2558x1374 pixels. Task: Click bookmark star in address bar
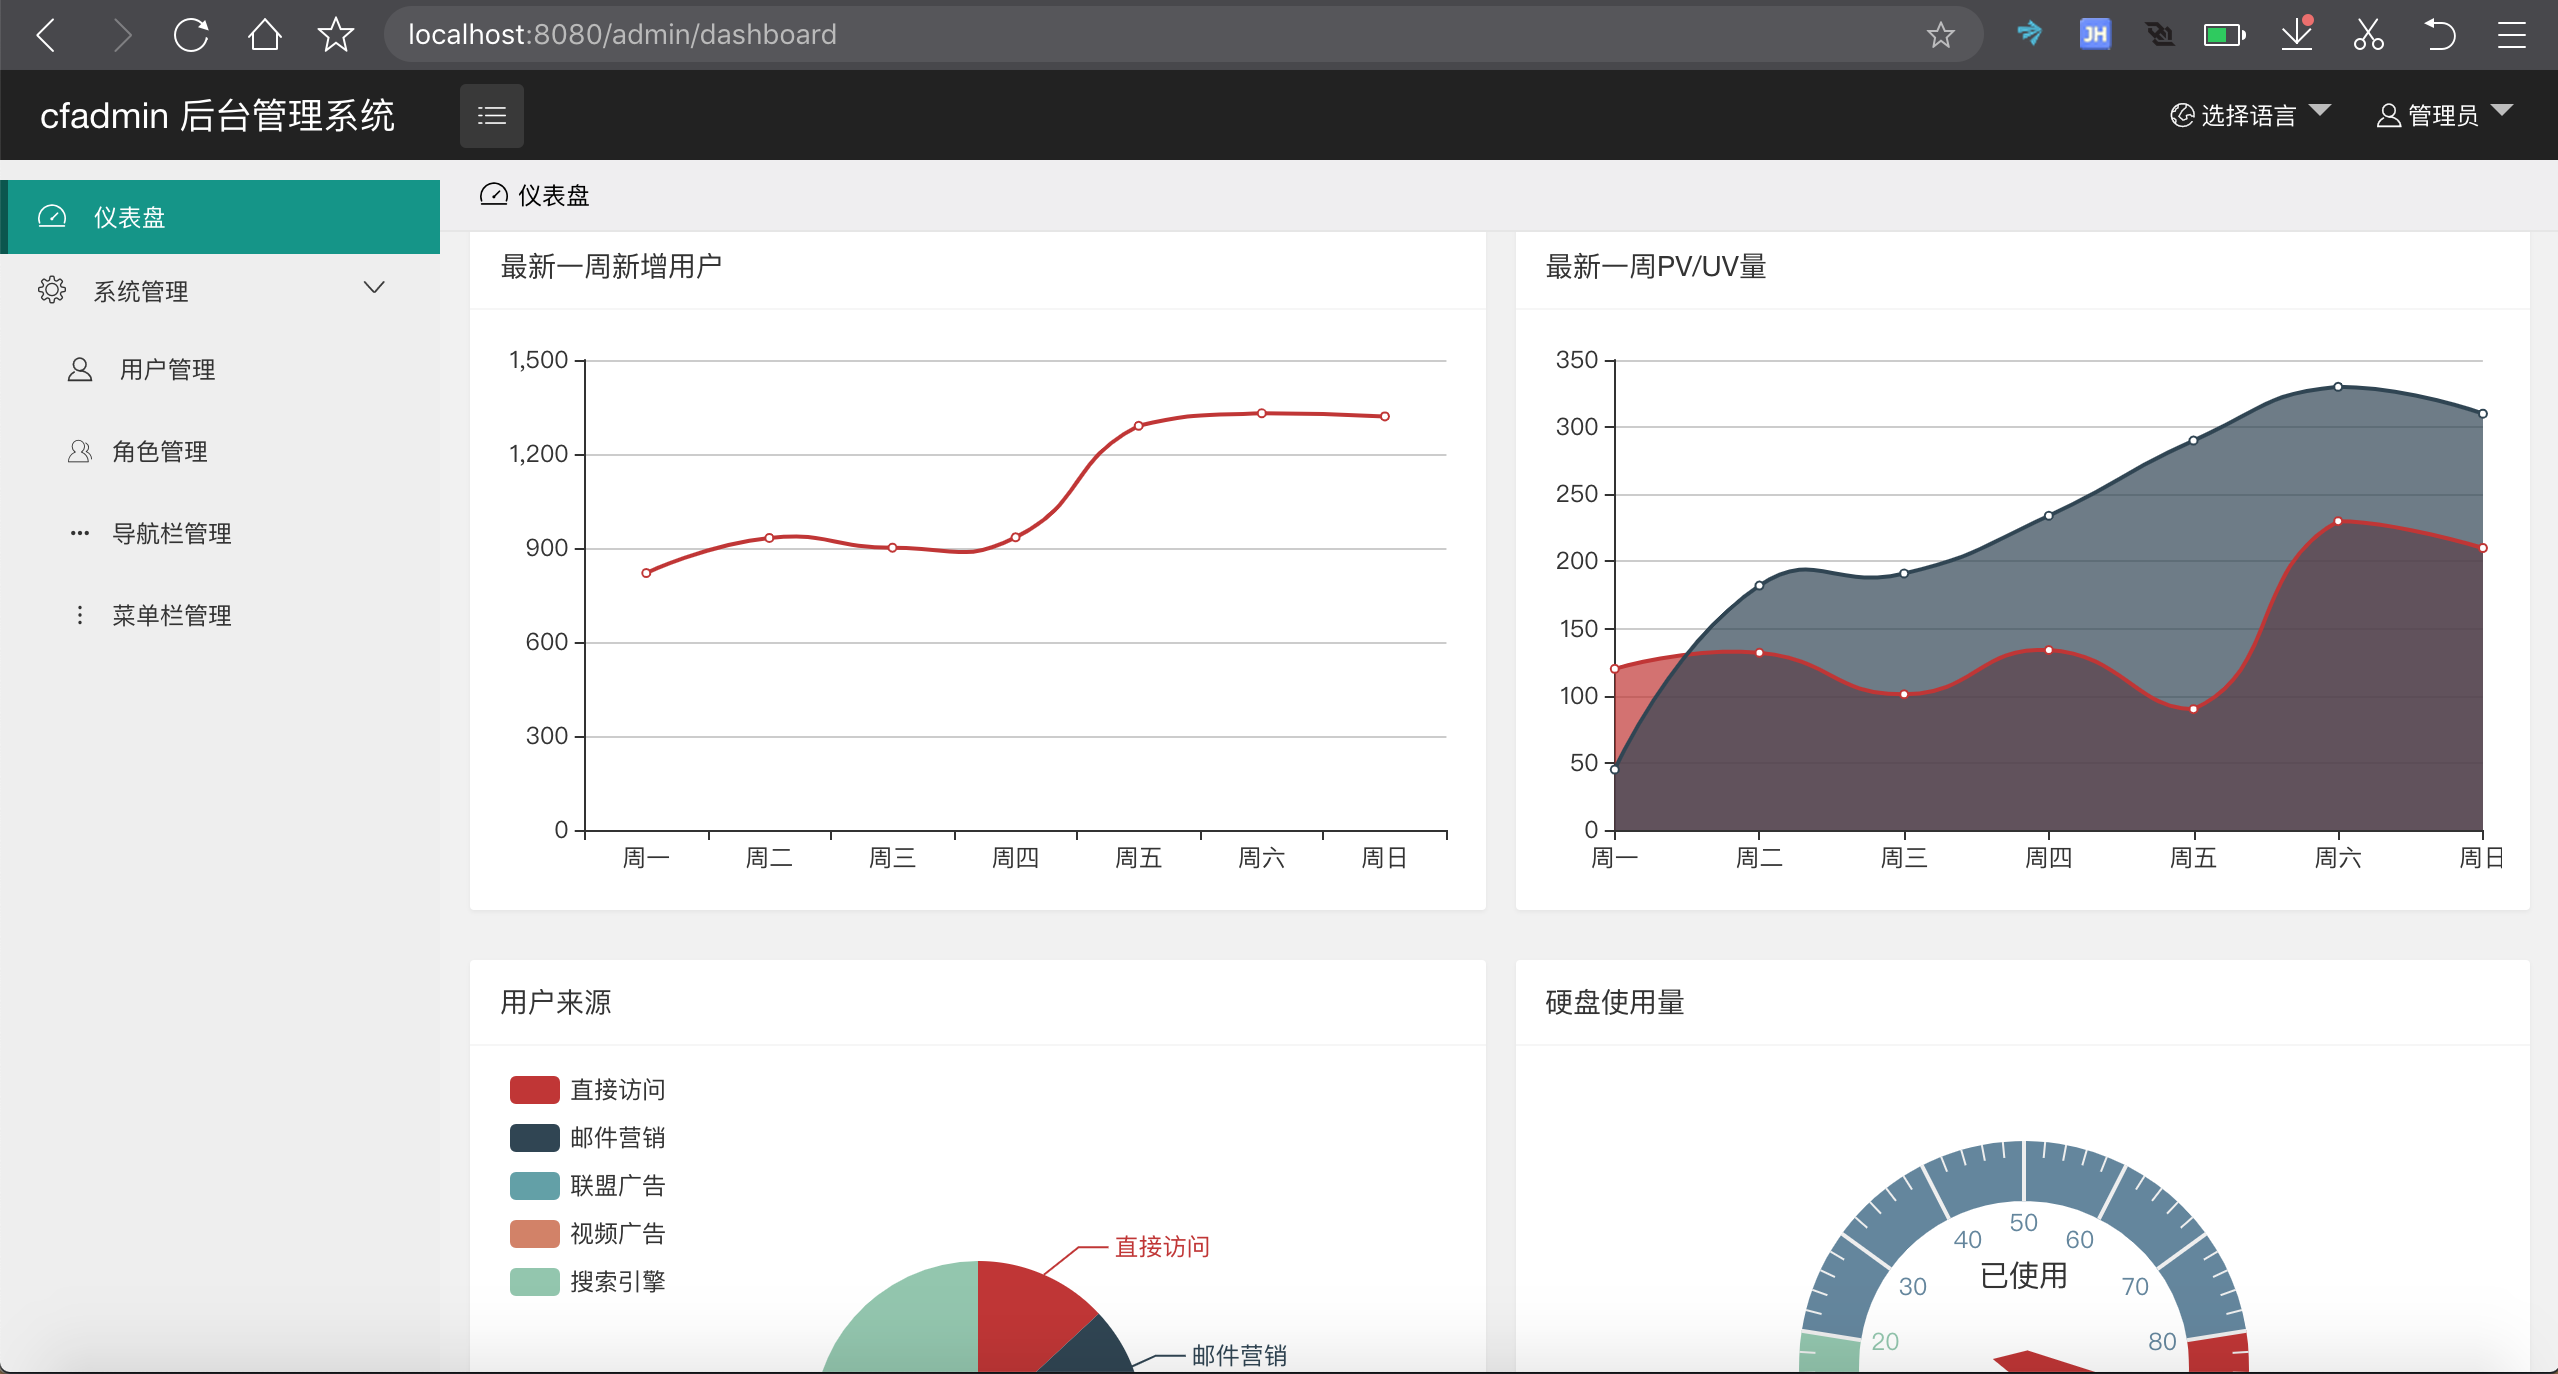point(1940,35)
